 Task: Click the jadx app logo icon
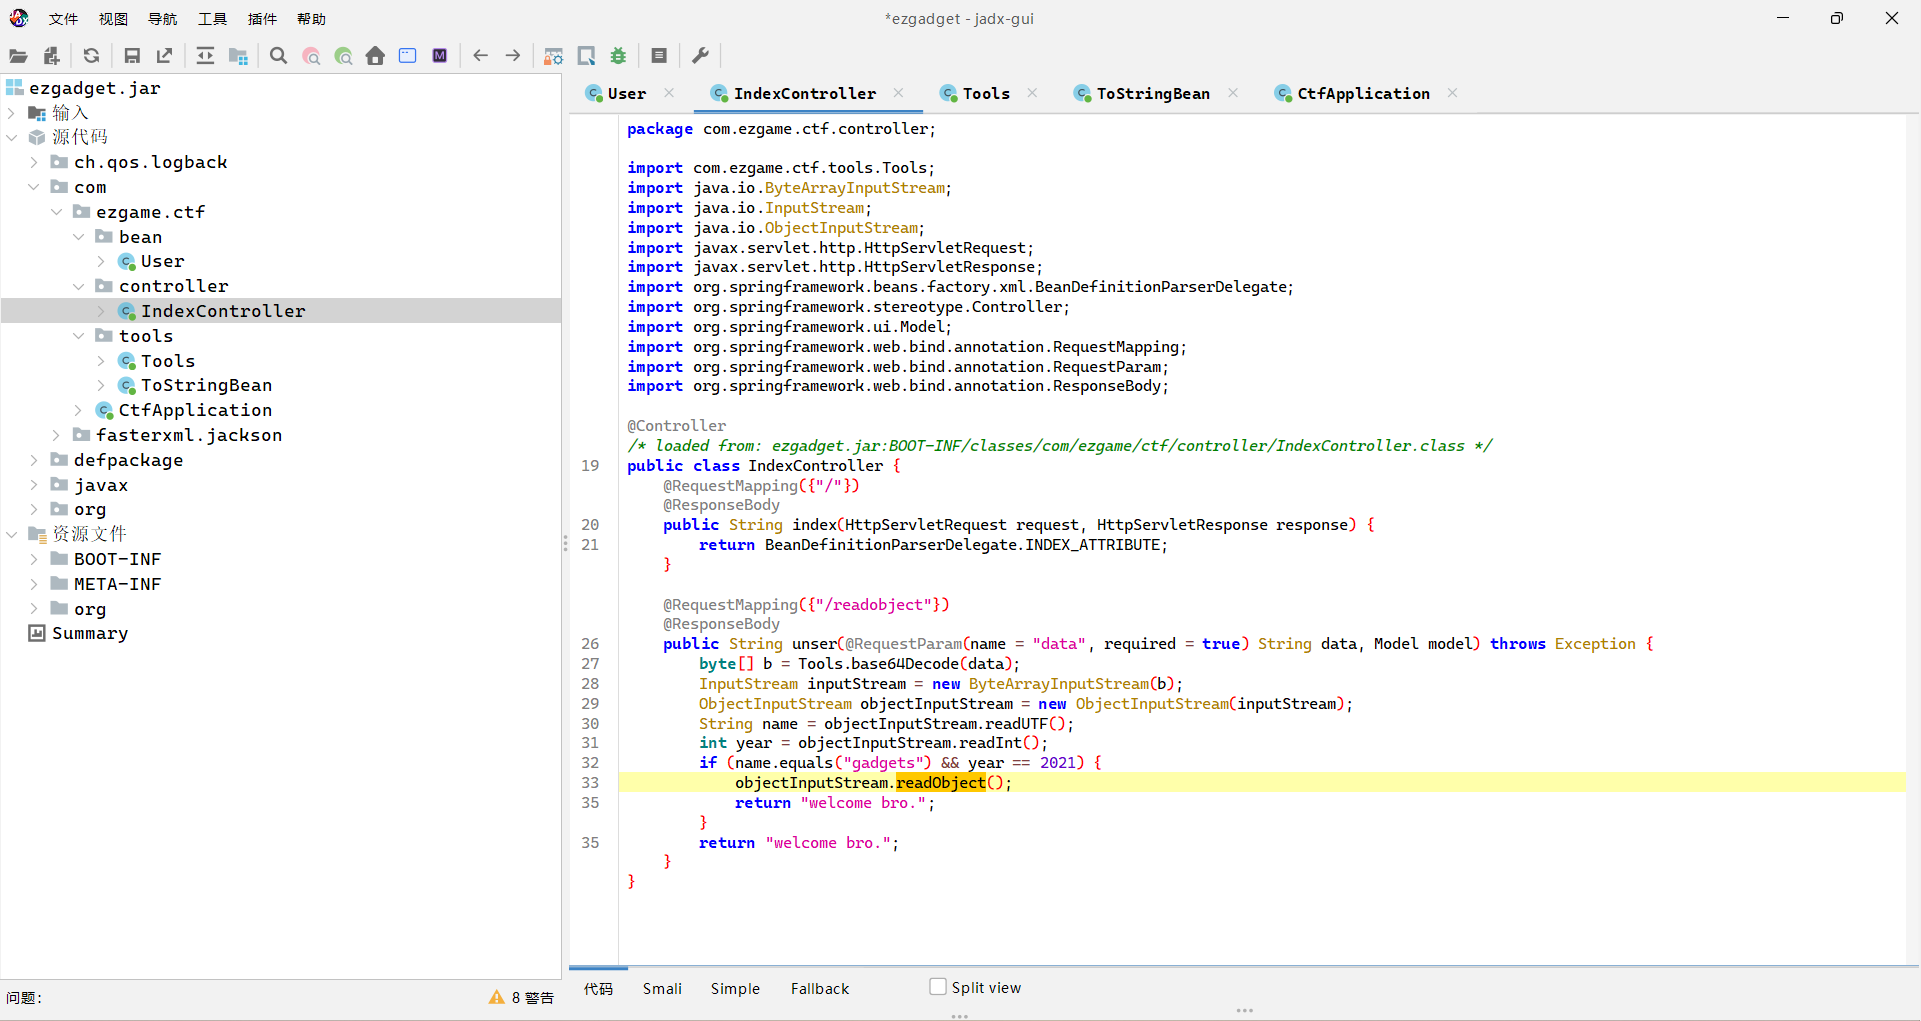(19, 18)
